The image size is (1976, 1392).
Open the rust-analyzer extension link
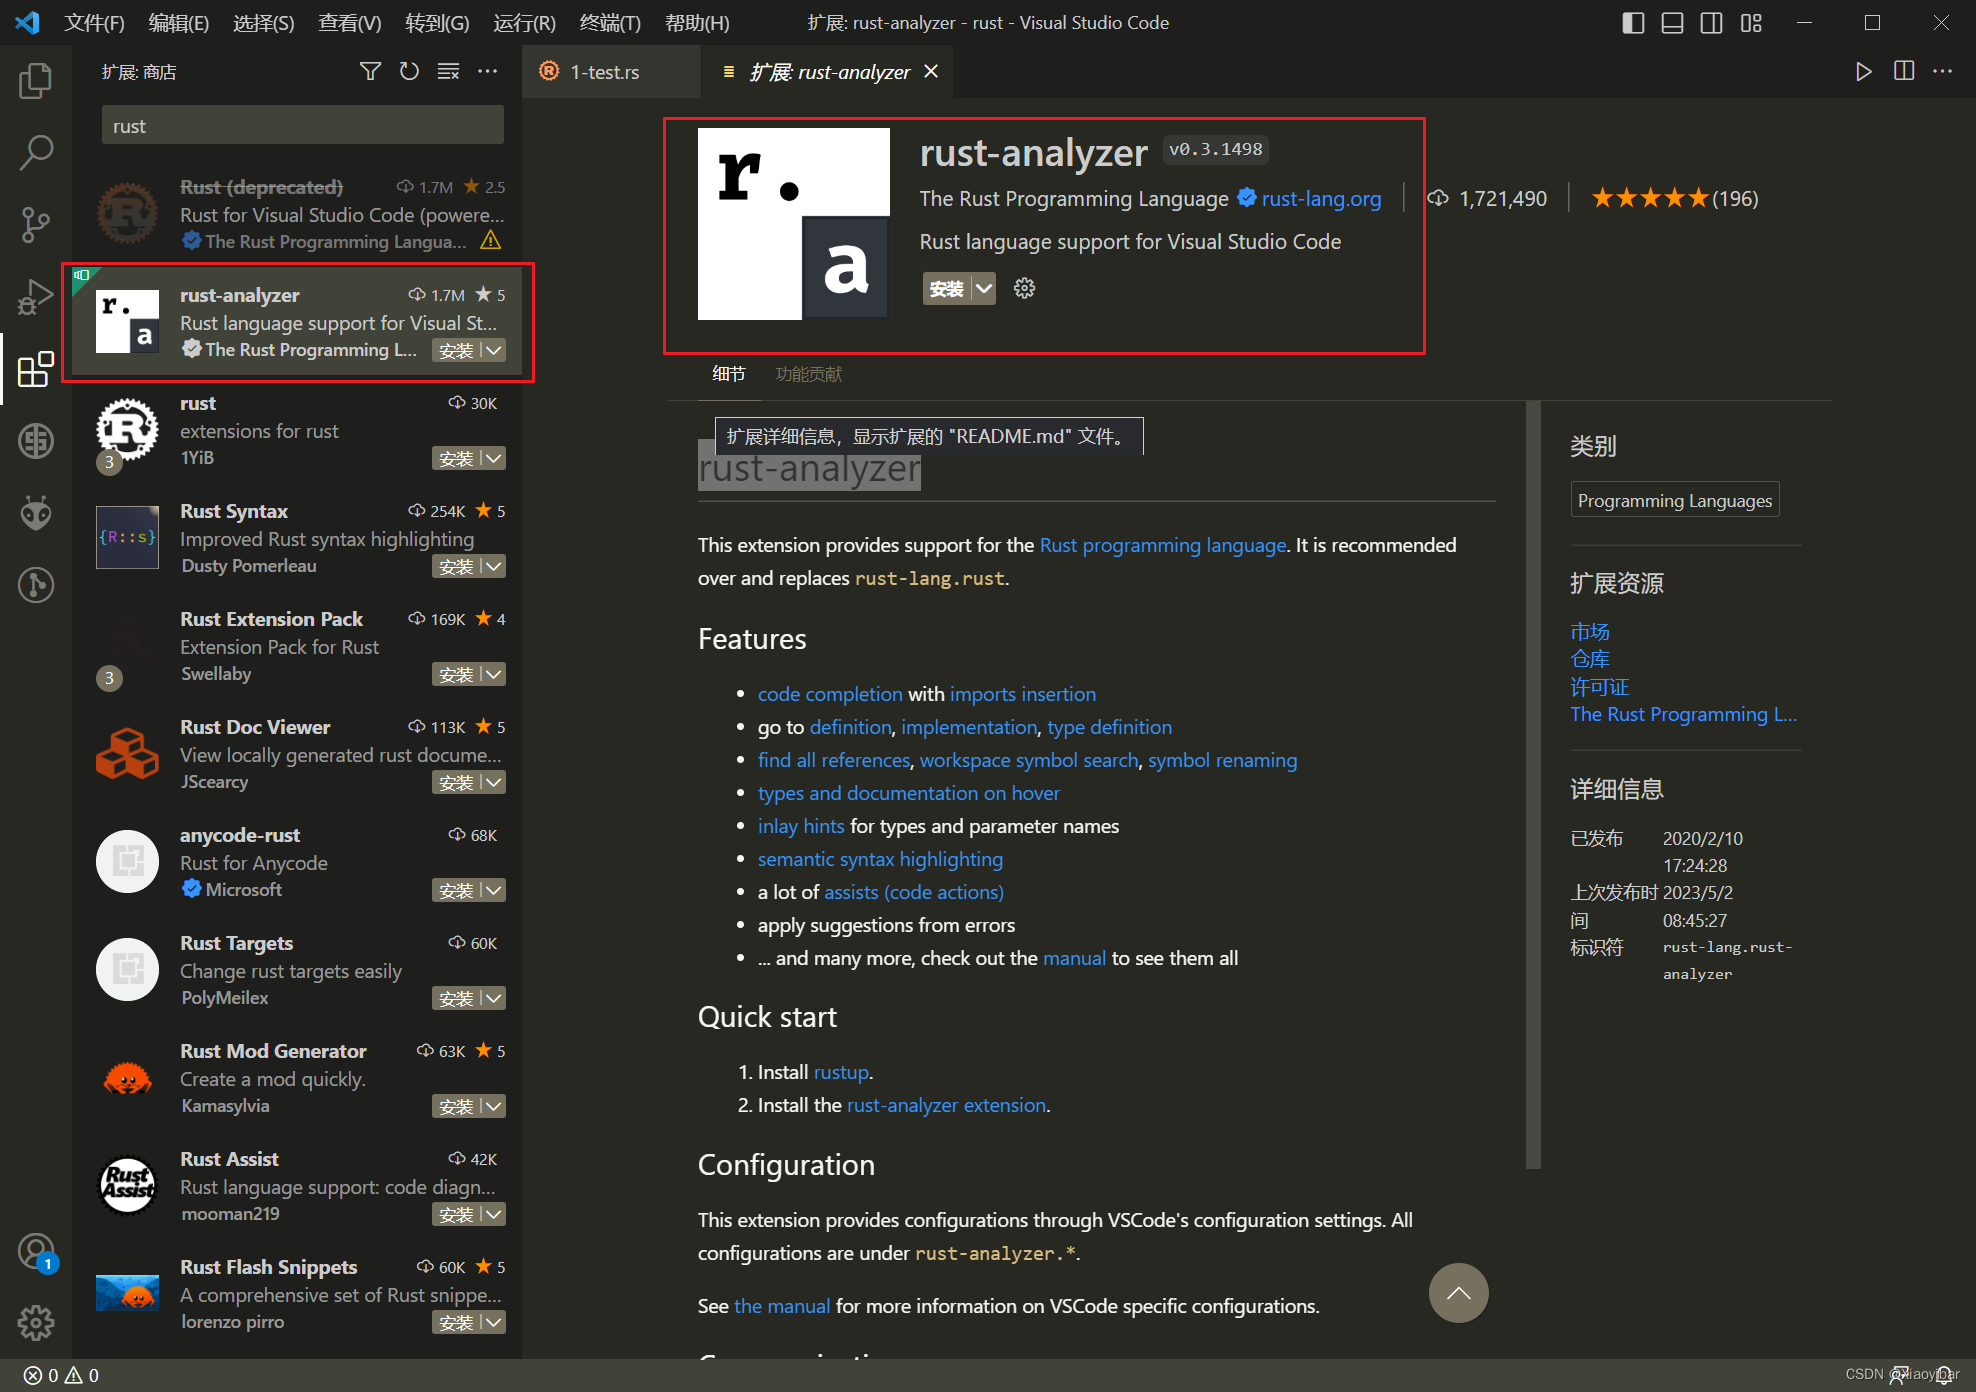click(946, 1105)
